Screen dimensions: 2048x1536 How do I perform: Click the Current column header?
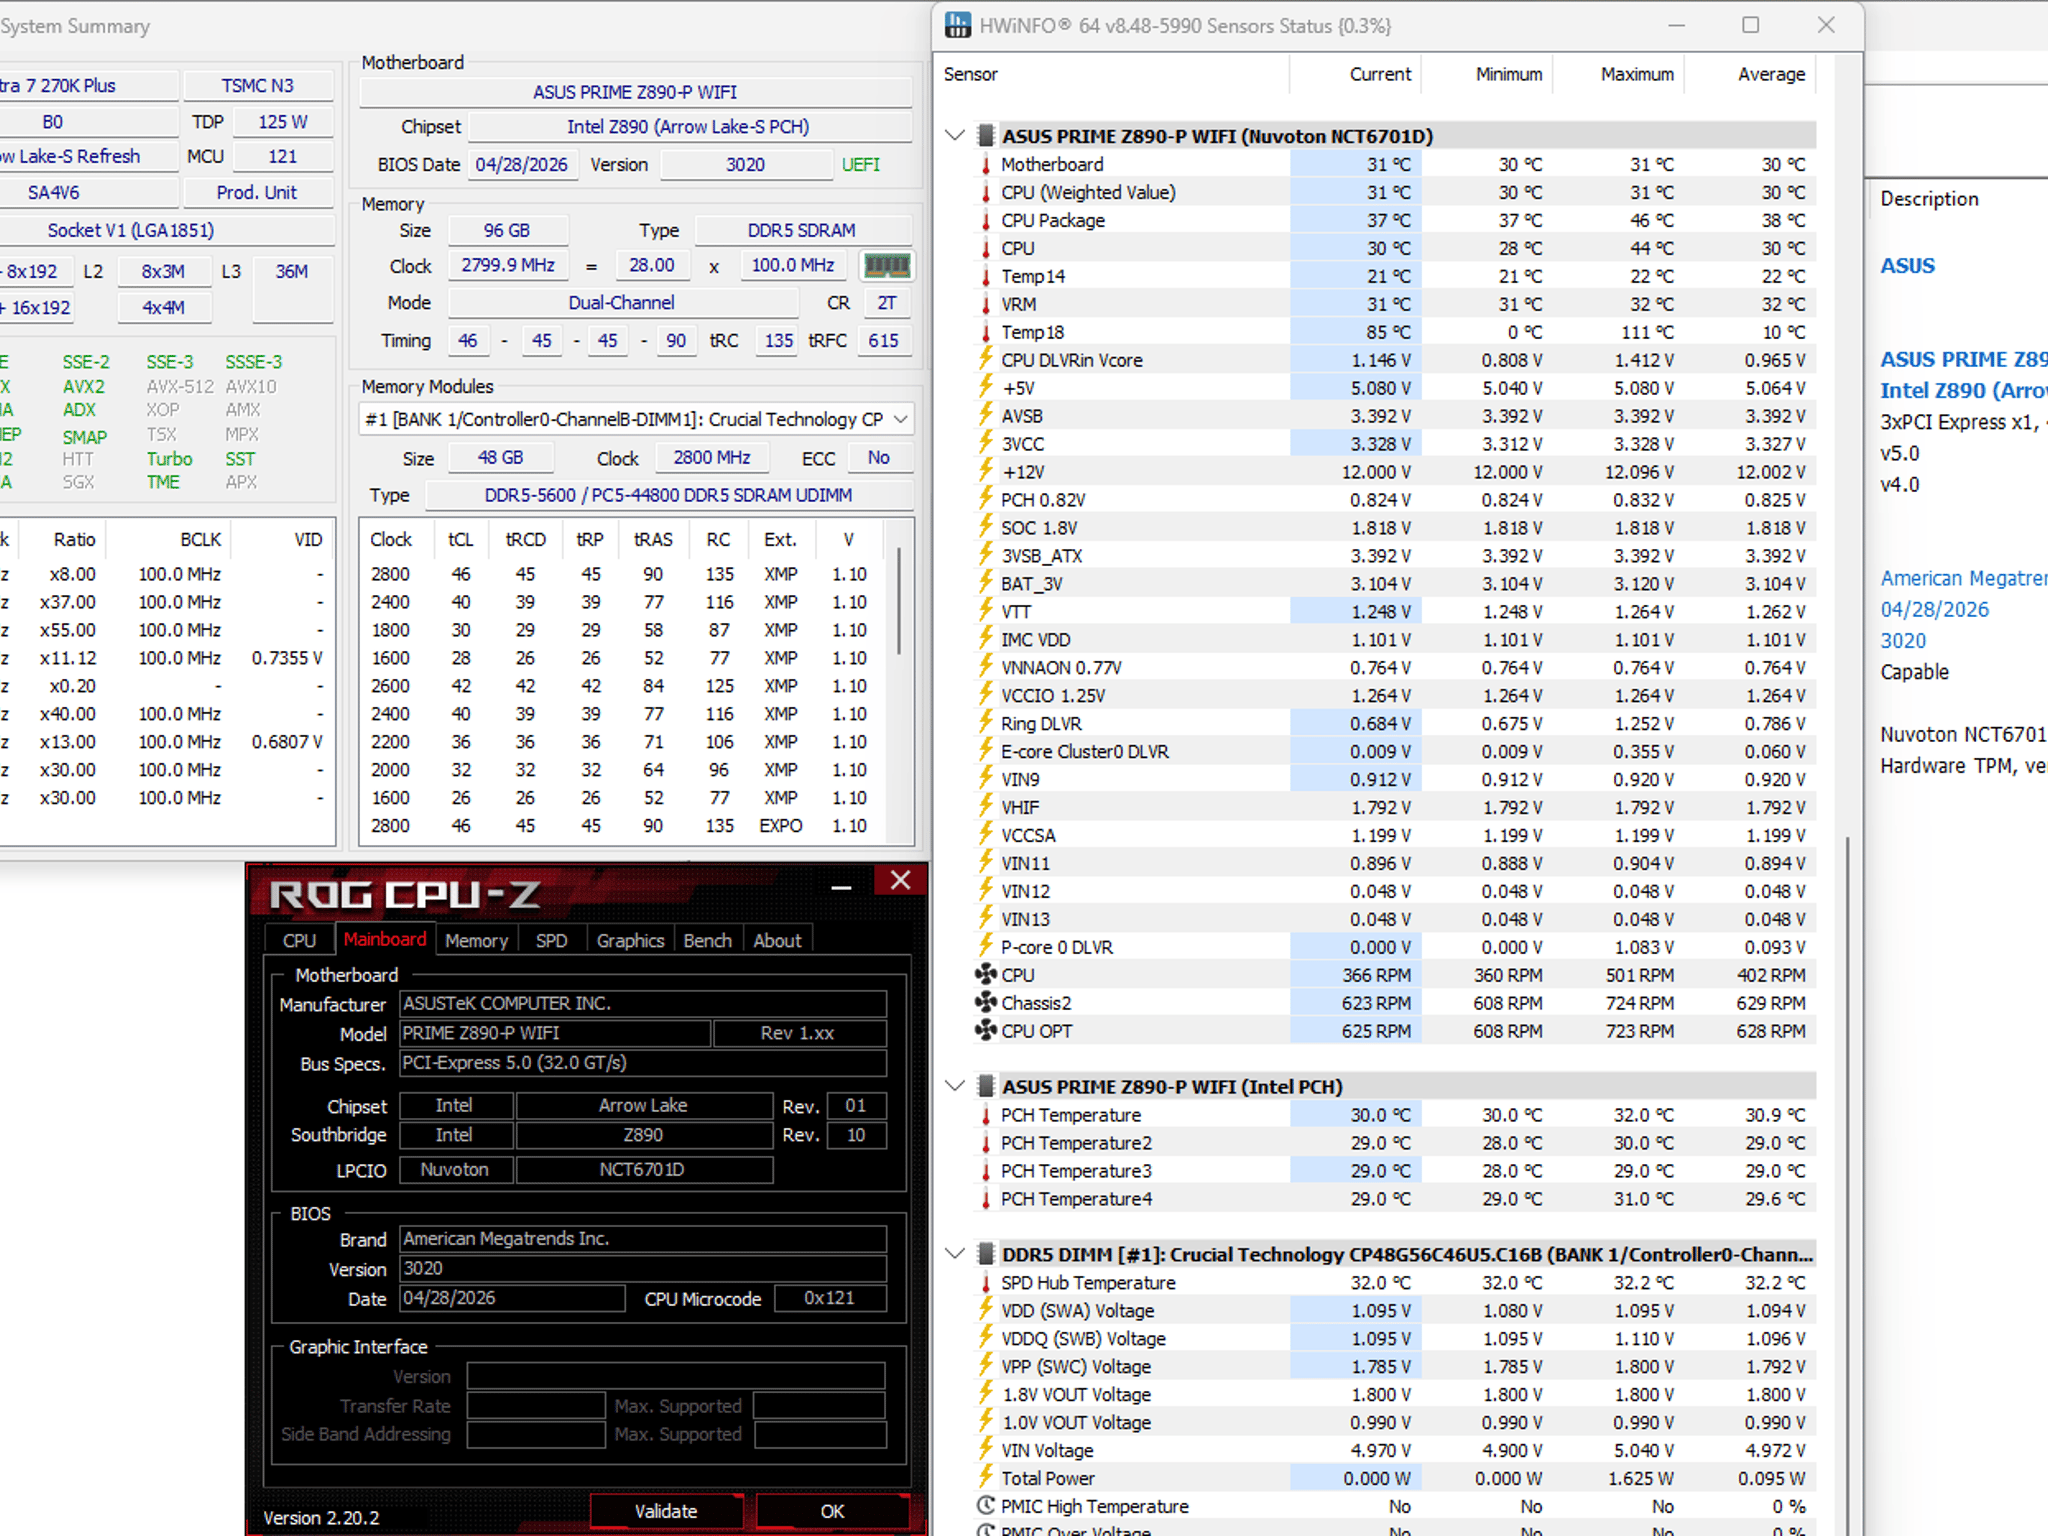[x=1355, y=74]
